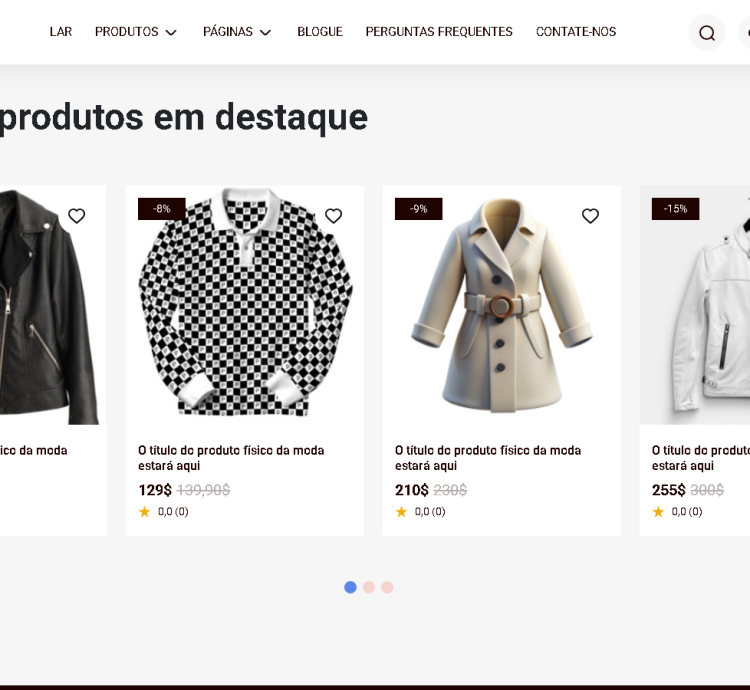This screenshot has width=750, height=690.
Task: Open Perguntas Frequentes menu item
Action: click(439, 32)
